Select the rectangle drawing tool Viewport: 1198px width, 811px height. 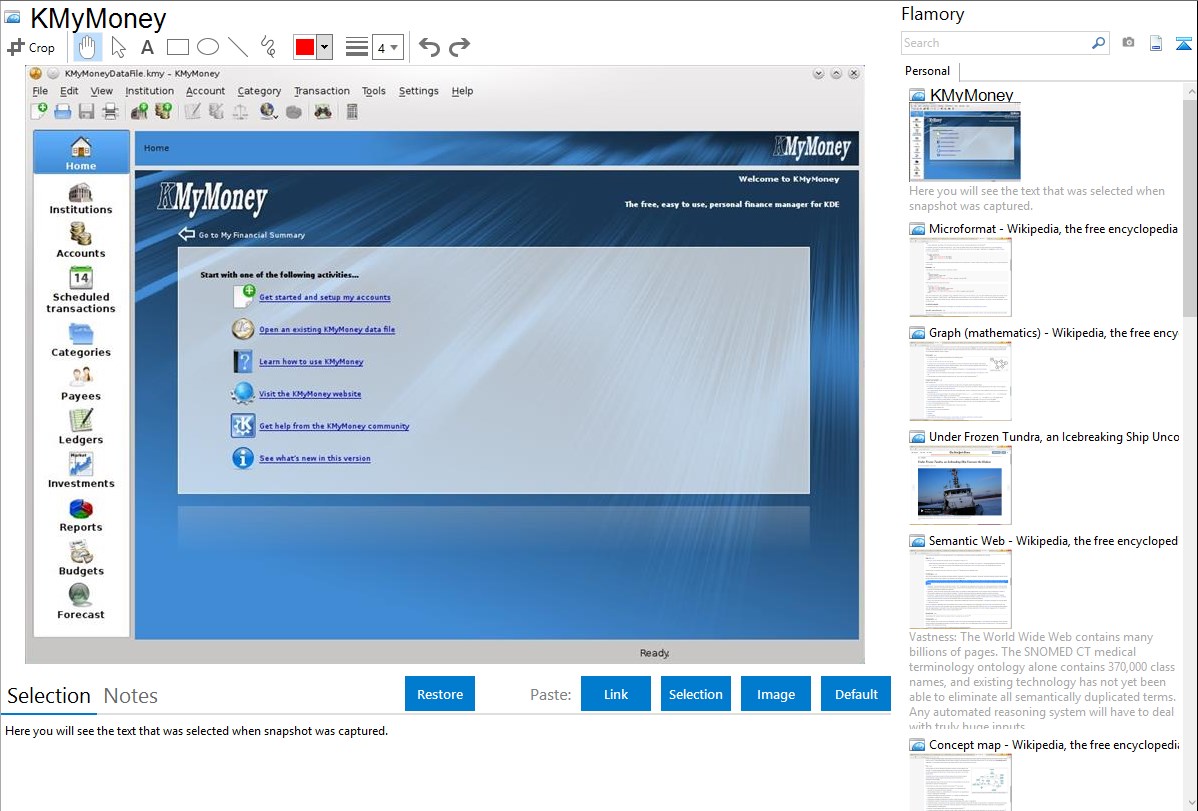pyautogui.click(x=177, y=47)
